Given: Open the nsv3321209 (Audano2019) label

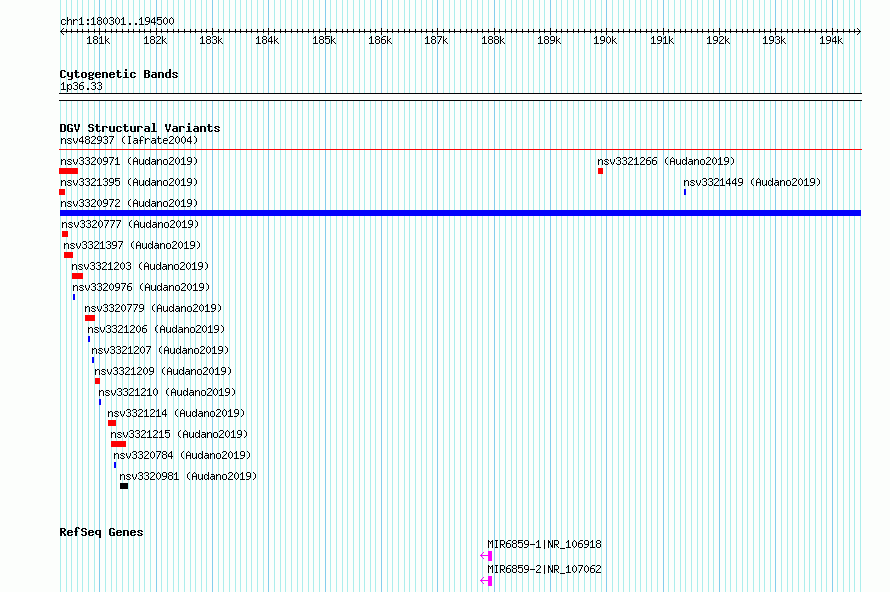Looking at the screenshot, I should click(163, 371).
